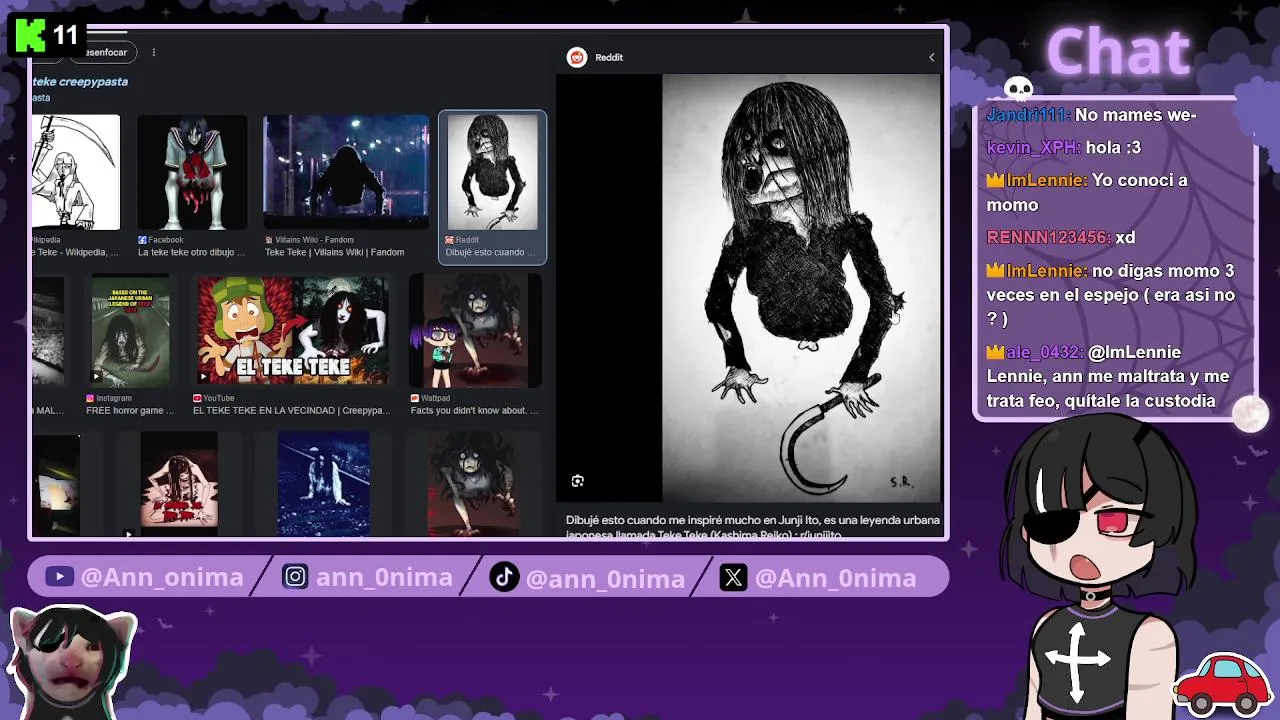Viewport: 1280px width, 720px height.
Task: Open 'La teke teke otro dibujo' Facebook result
Action: pyautogui.click(x=191, y=253)
